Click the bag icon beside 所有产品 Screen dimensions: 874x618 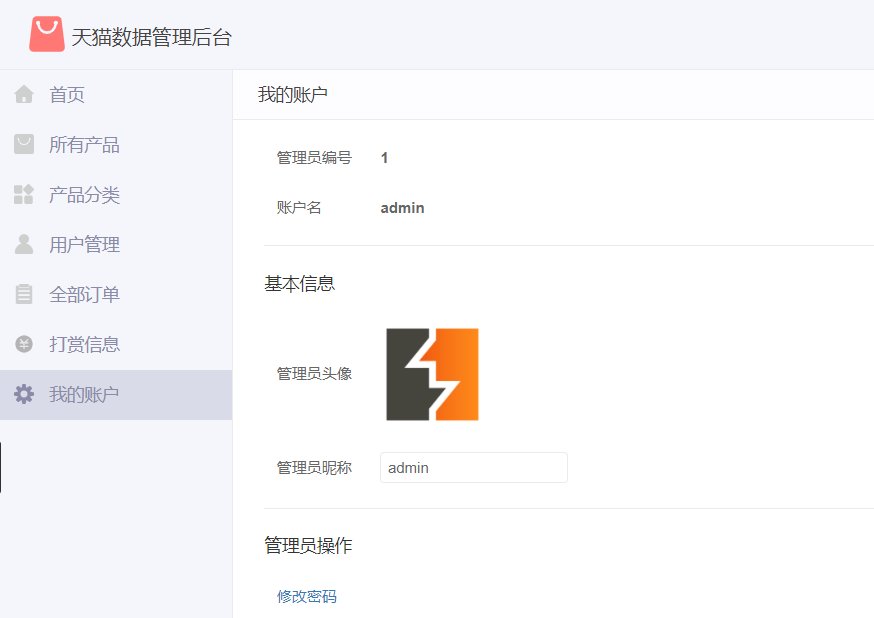[x=24, y=144]
